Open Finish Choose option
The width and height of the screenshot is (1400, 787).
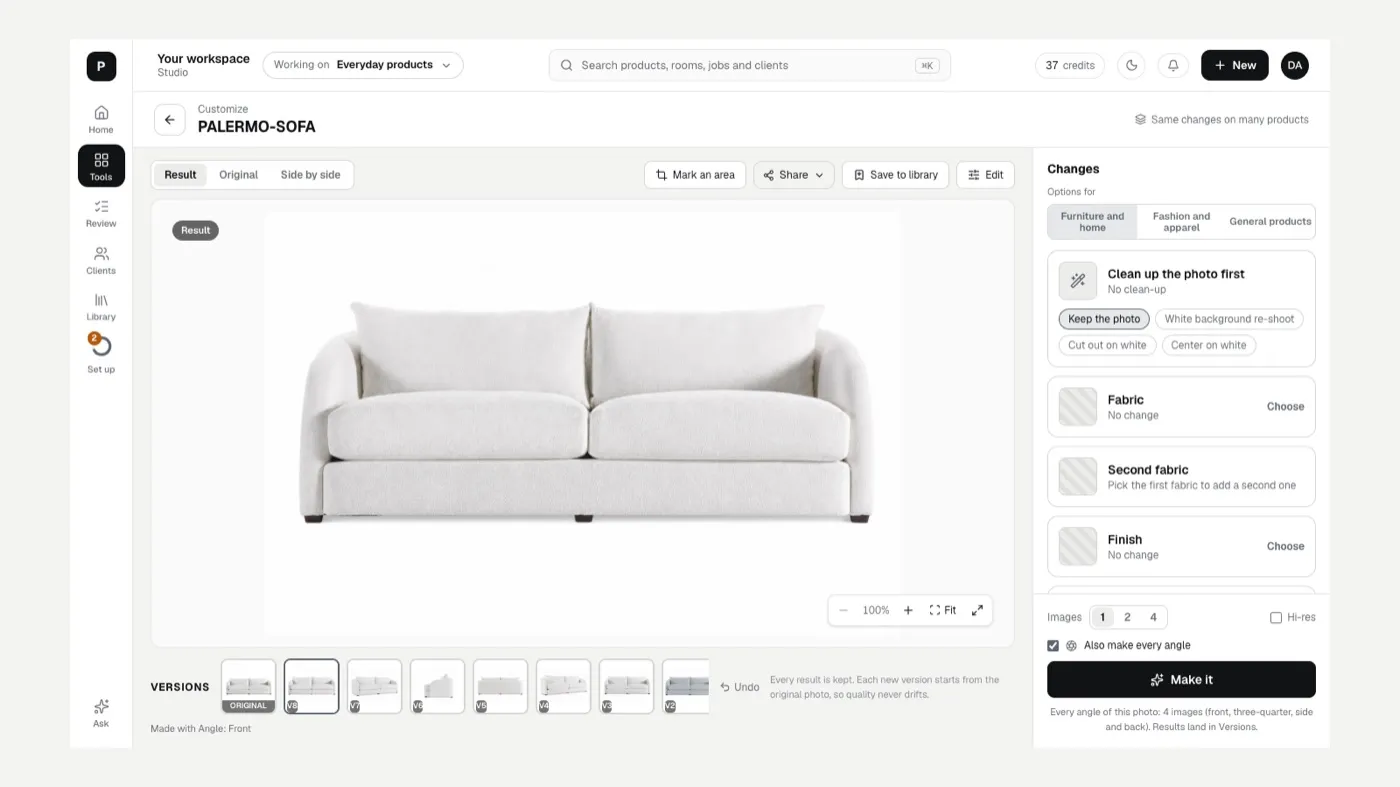coord(1285,547)
